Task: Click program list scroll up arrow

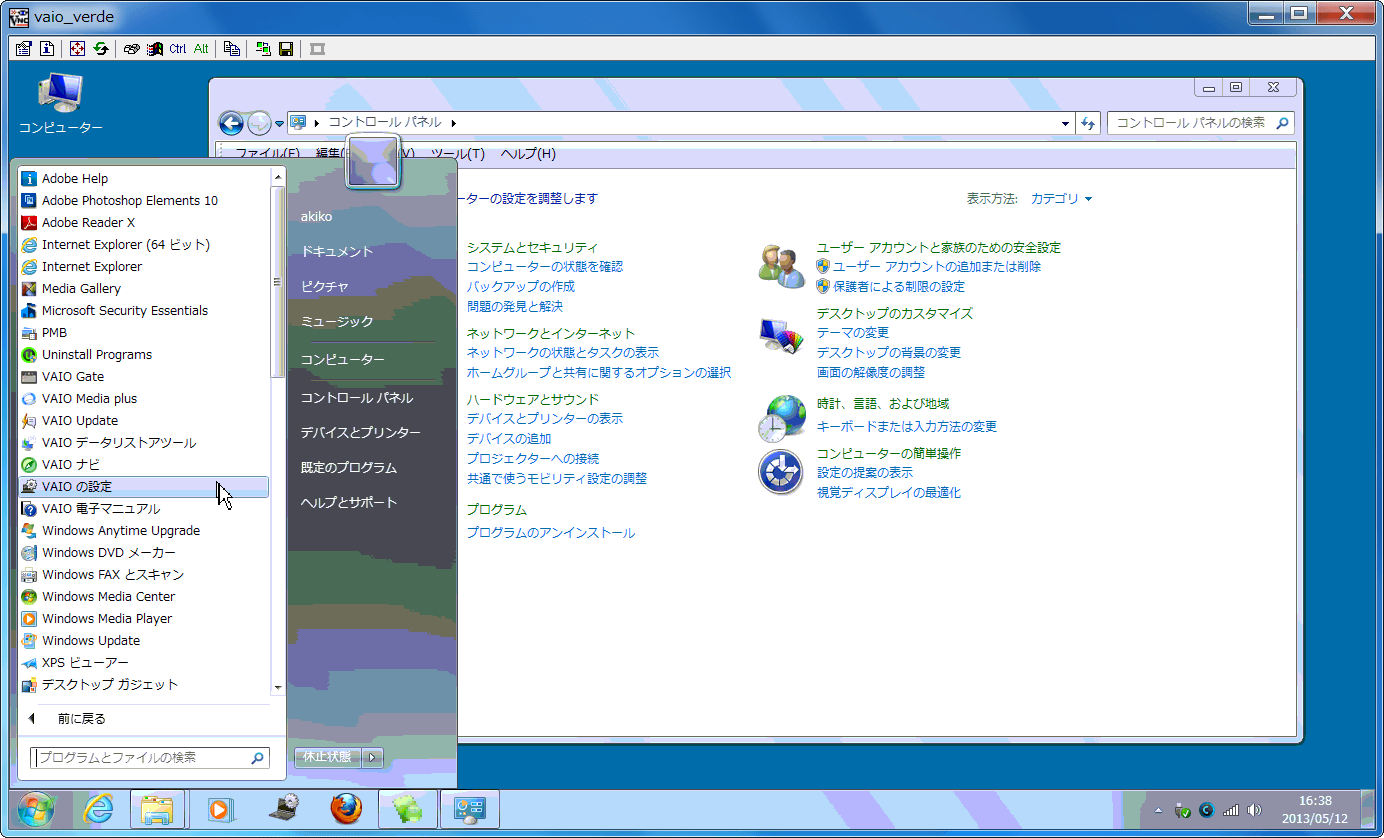Action: click(x=278, y=175)
